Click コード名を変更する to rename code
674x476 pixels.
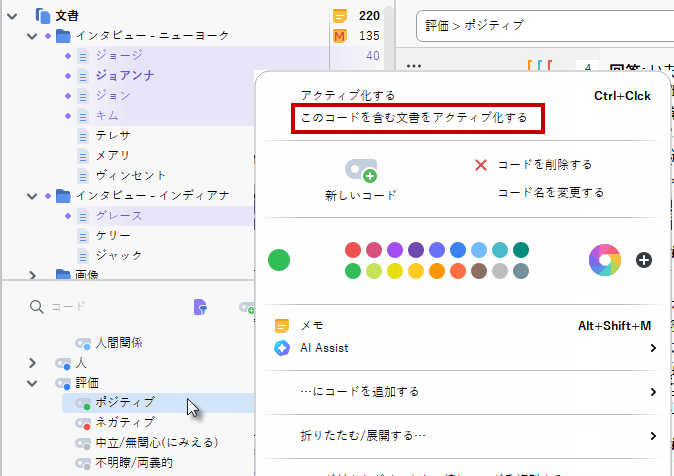[x=550, y=193]
